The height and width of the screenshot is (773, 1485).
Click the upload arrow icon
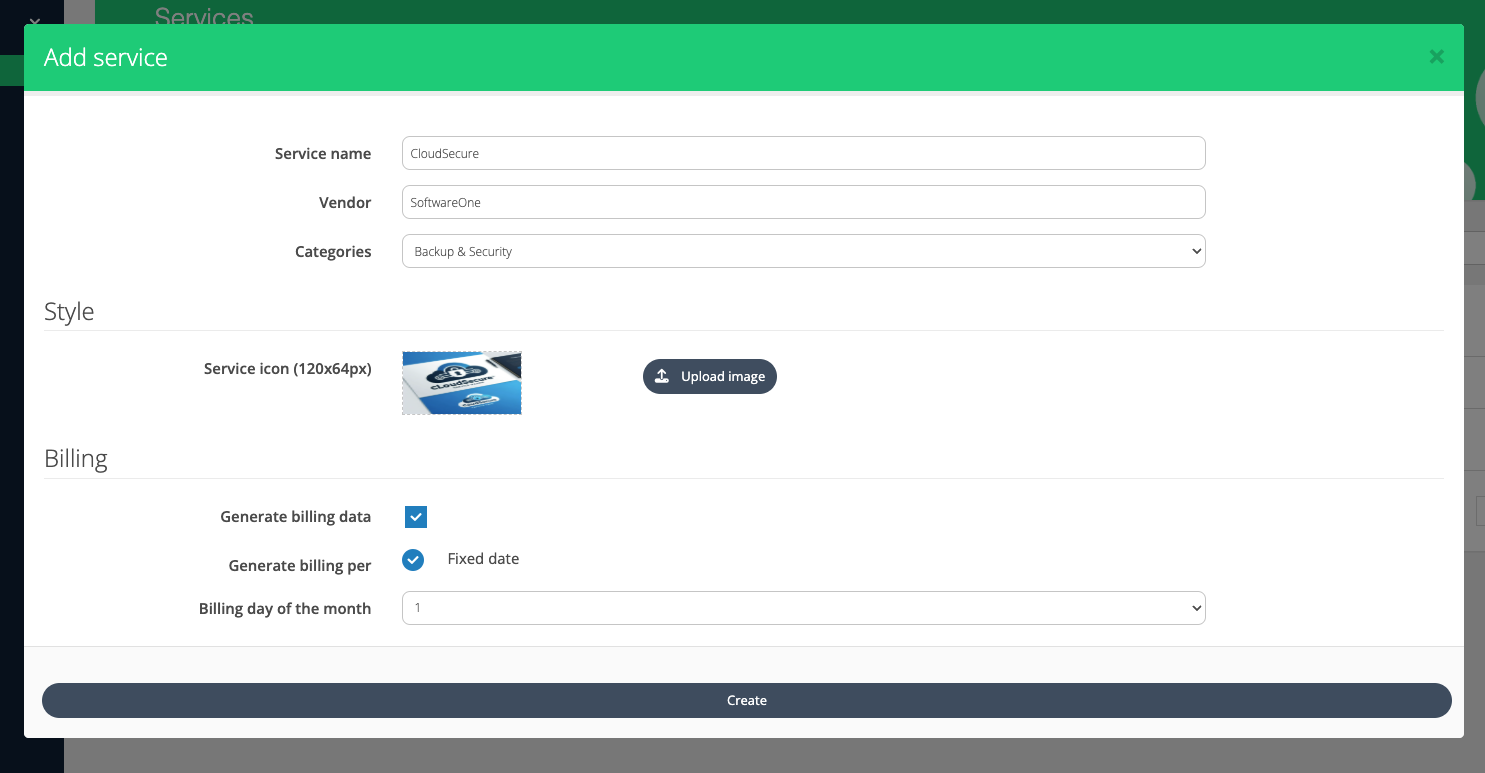(x=661, y=376)
